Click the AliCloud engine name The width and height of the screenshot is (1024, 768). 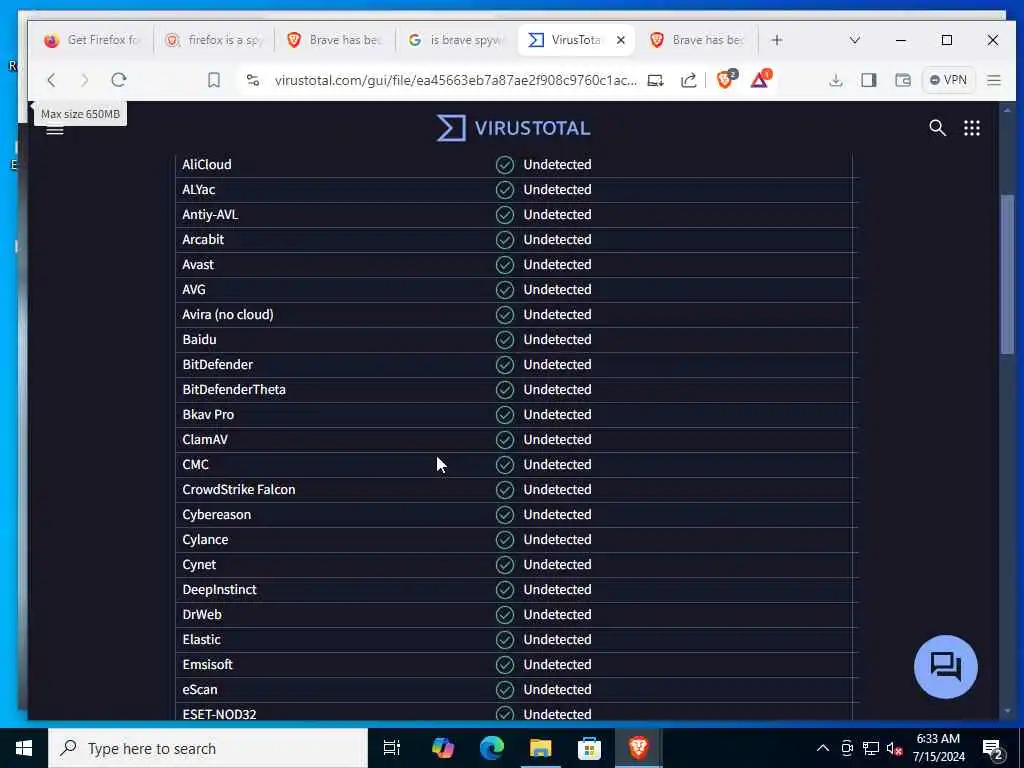click(x=207, y=165)
